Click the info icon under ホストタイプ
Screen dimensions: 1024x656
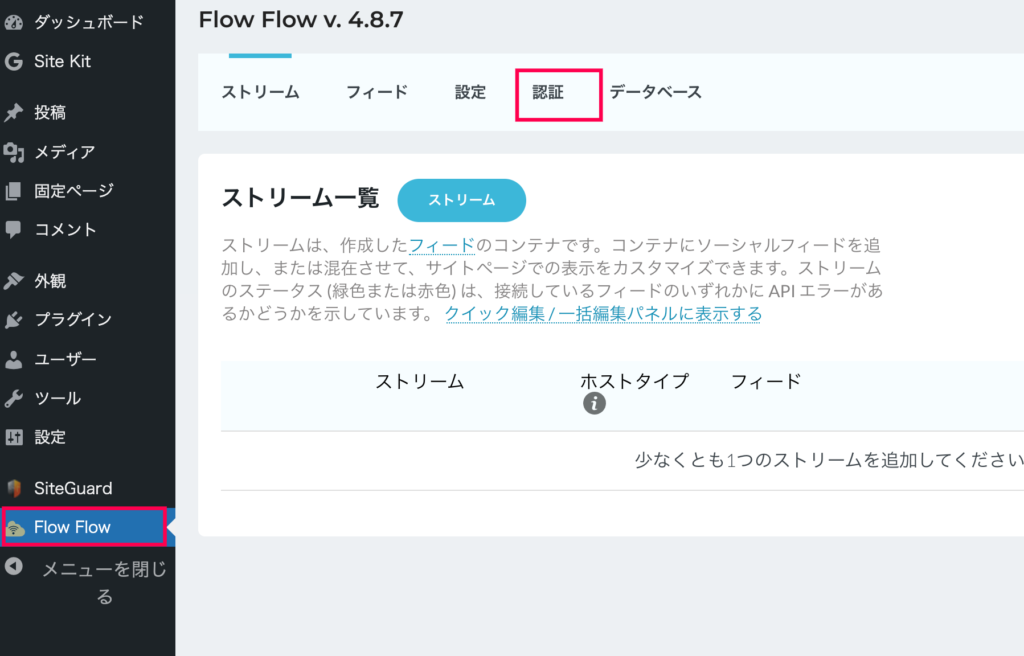coord(594,404)
